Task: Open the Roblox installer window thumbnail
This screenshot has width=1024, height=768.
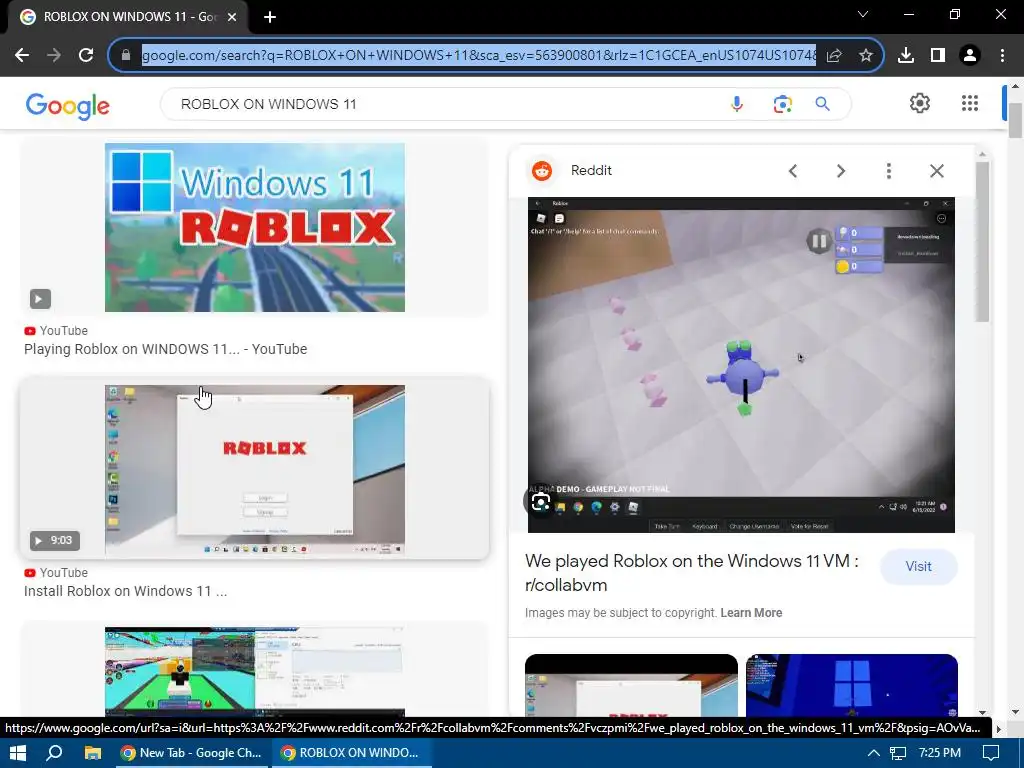Action: (x=255, y=470)
